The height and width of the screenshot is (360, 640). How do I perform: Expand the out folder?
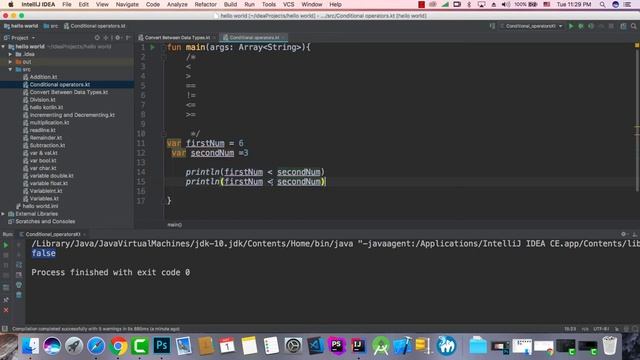pos(11,62)
